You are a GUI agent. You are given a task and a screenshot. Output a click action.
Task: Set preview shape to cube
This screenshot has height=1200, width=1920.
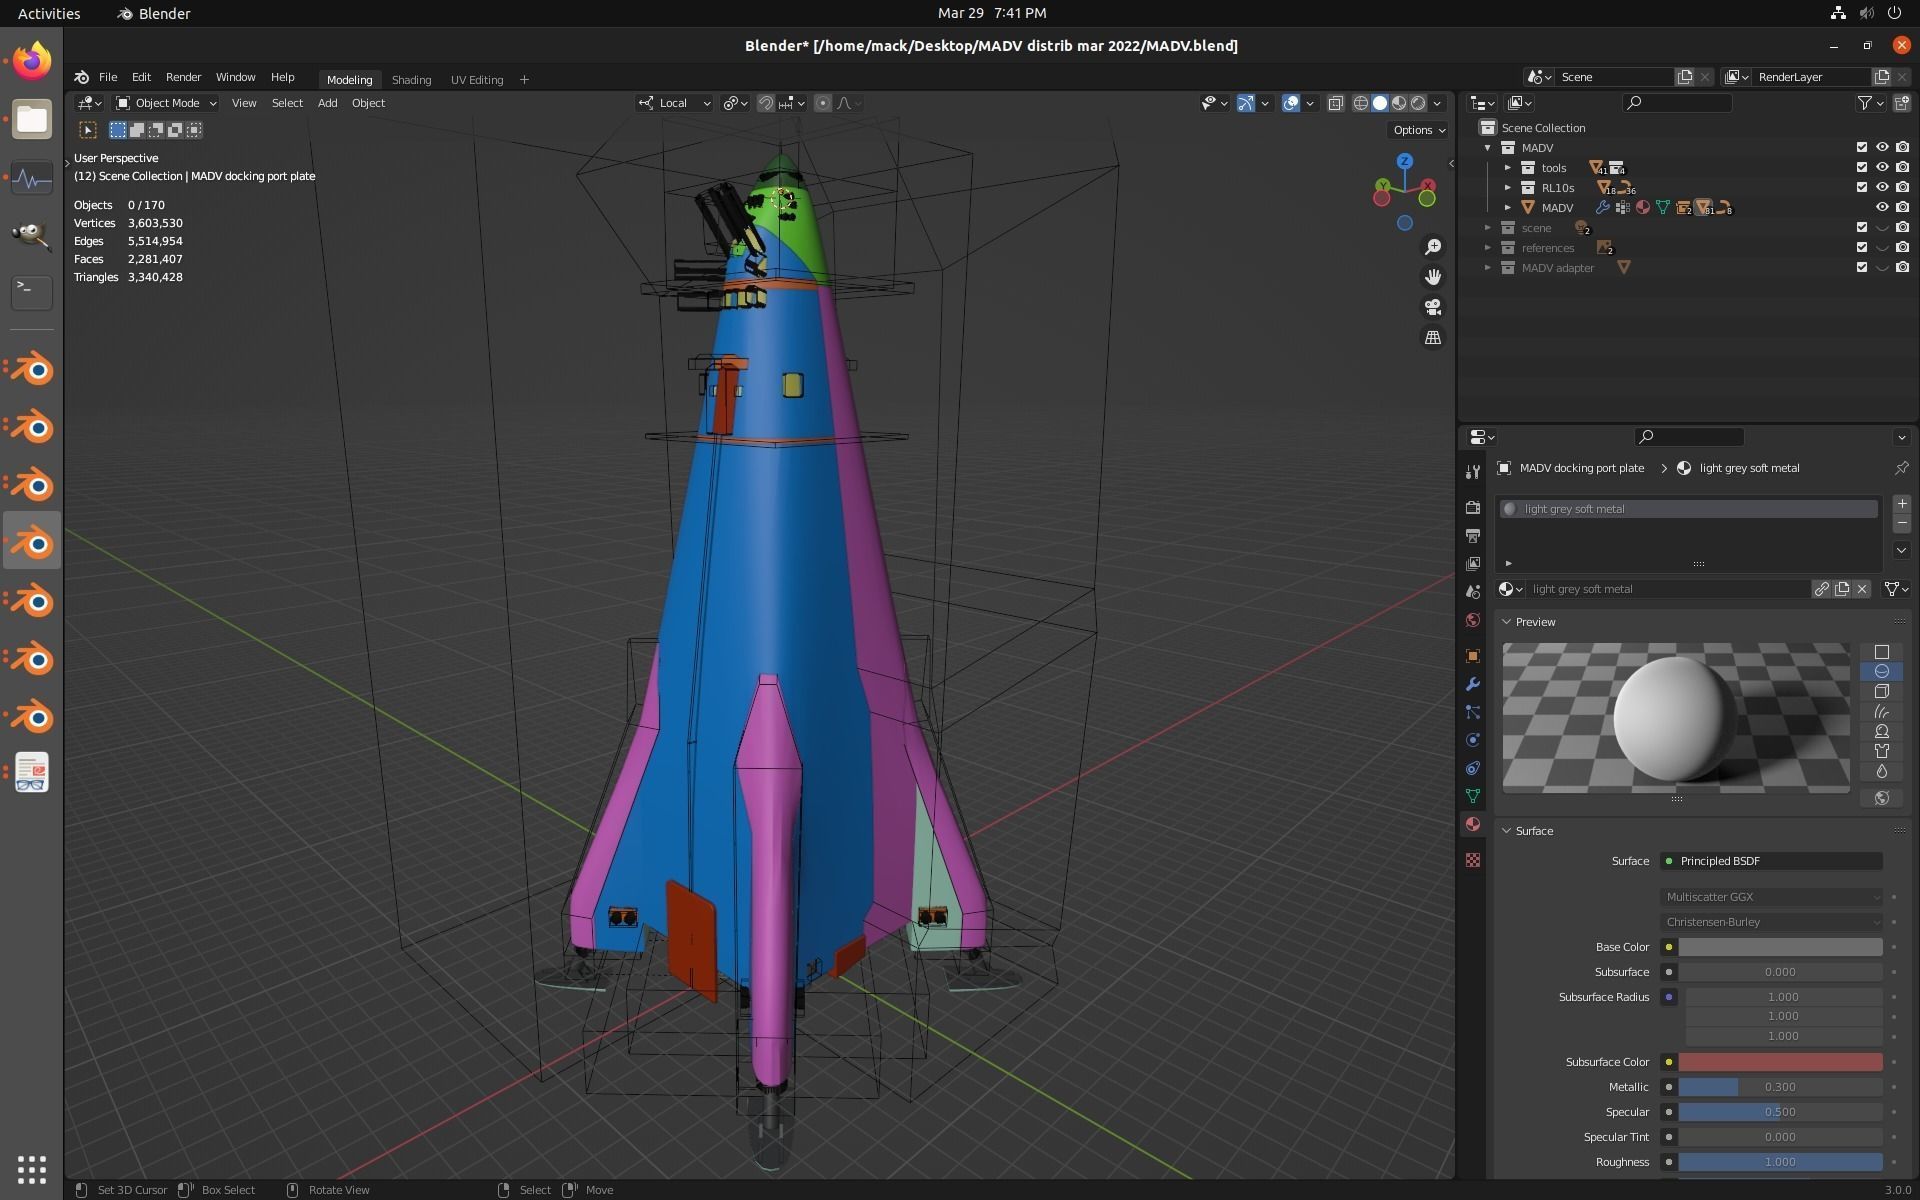tap(1881, 691)
